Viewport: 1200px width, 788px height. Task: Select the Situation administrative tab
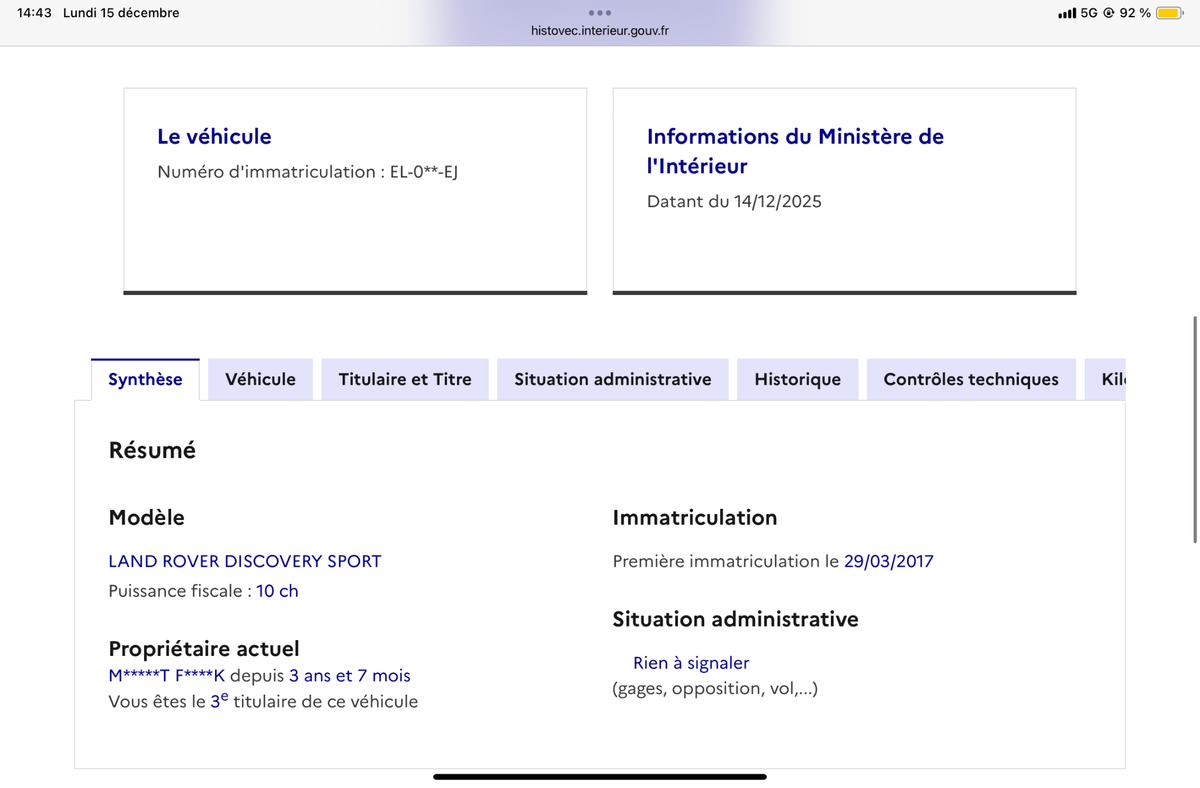(x=613, y=379)
